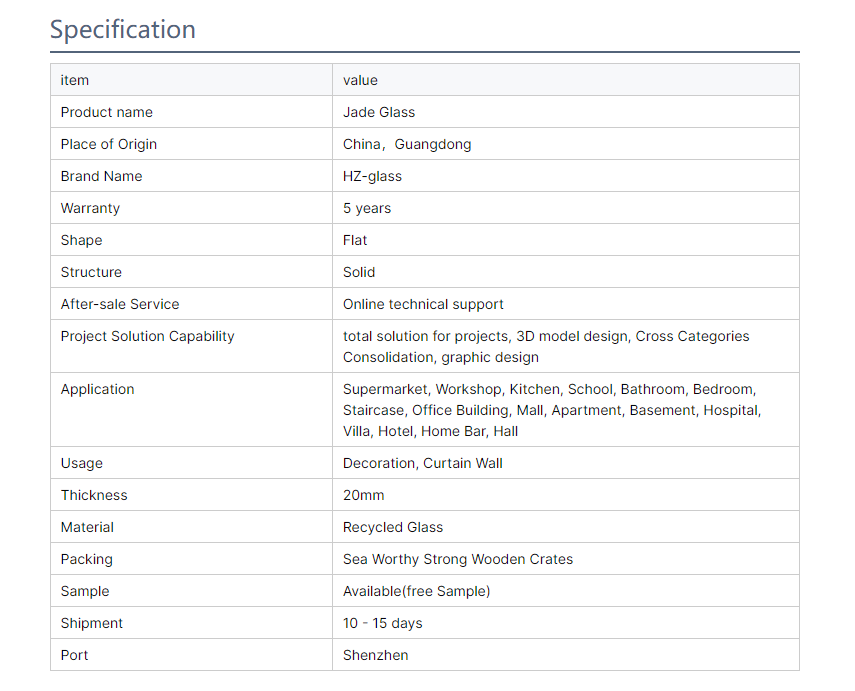Viewport: 855px width, 691px height.
Task: Click the Solid structure value
Action: tap(359, 272)
